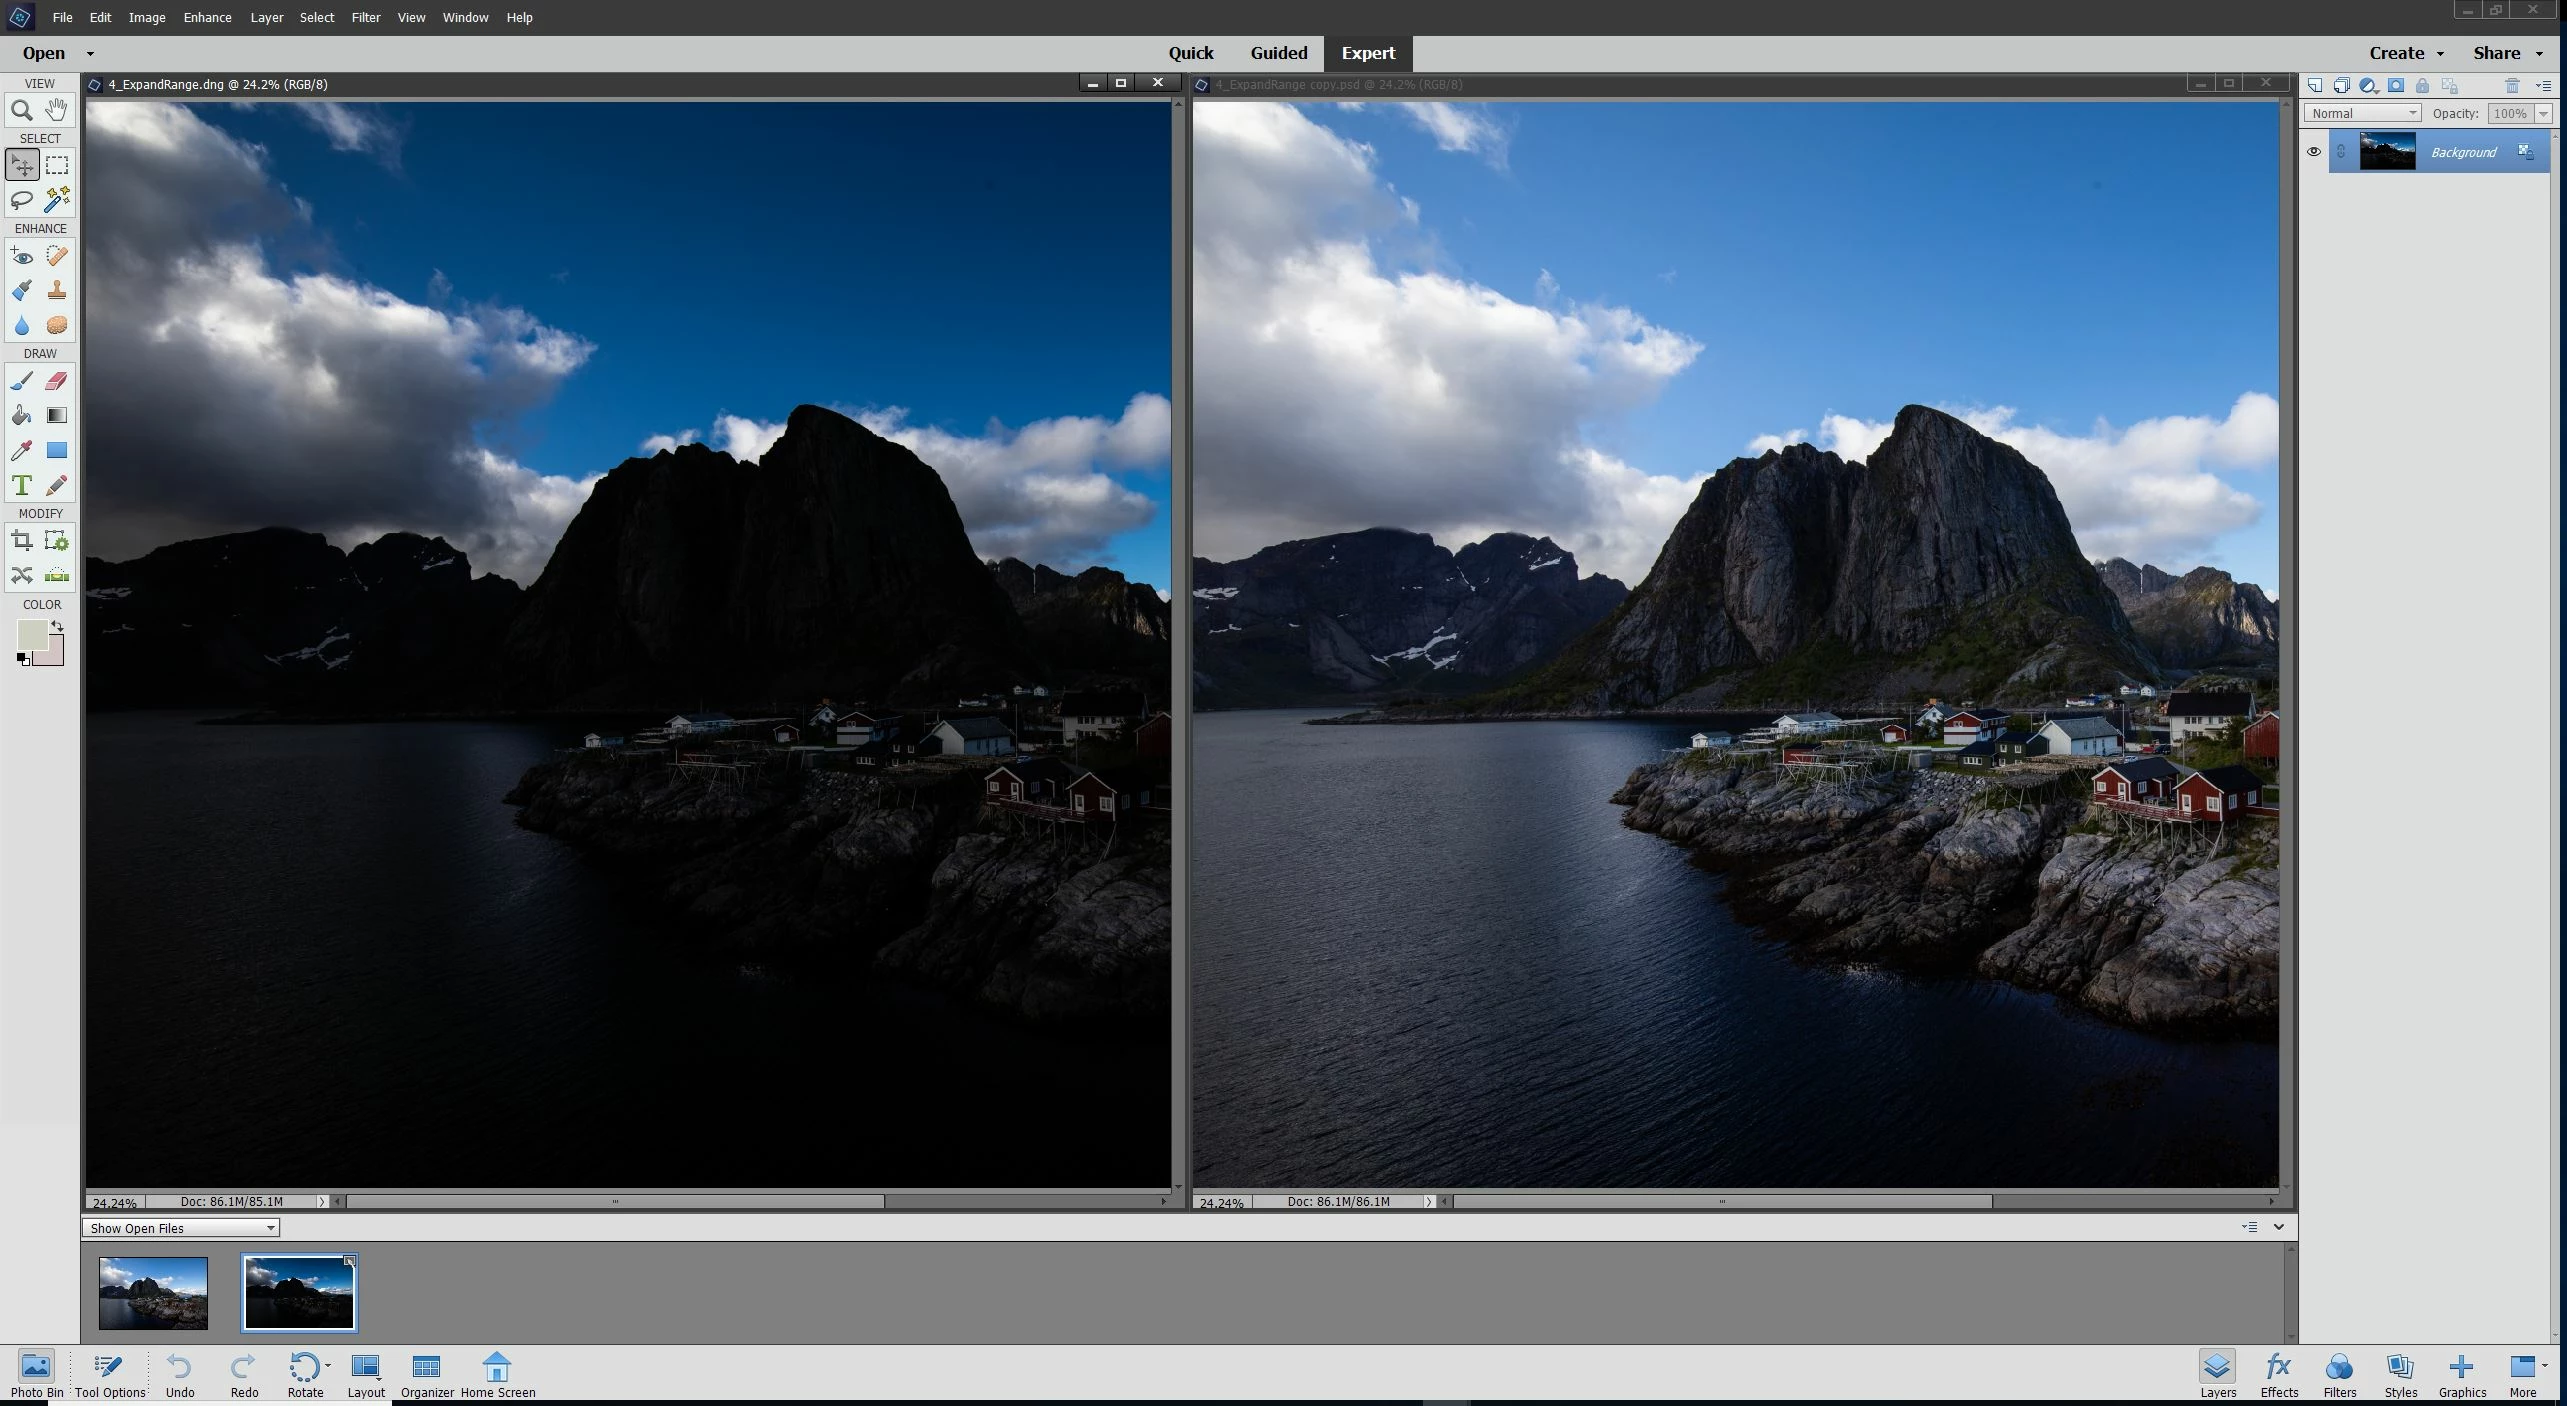The height and width of the screenshot is (1406, 2567).
Task: Pick the Gradient tool
Action: tap(57, 415)
